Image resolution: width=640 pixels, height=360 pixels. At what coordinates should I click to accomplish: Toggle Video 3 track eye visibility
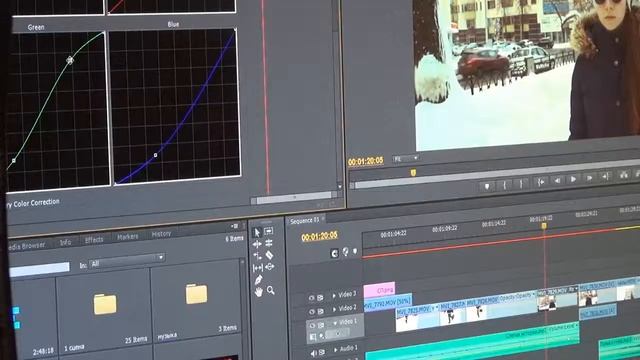(x=311, y=298)
